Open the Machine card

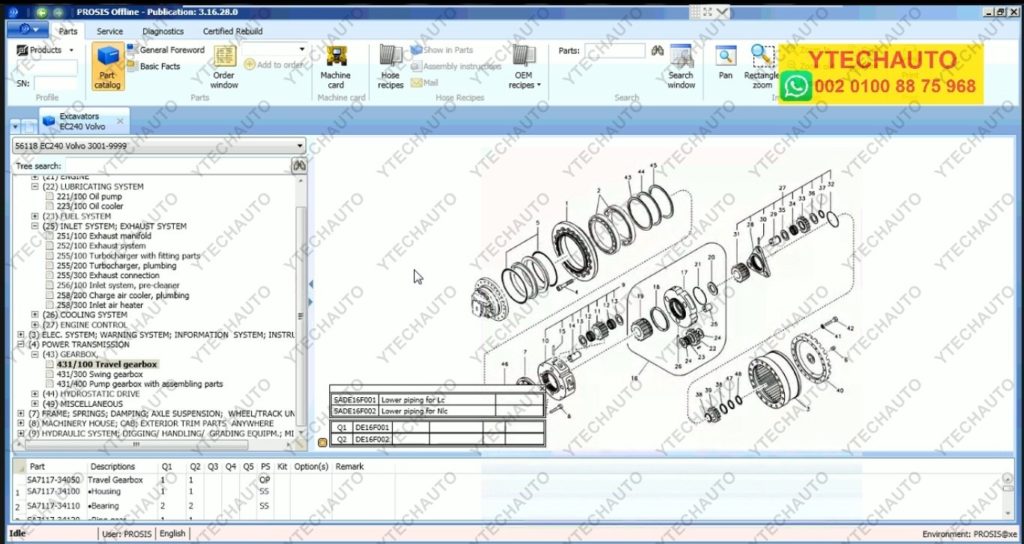[x=336, y=67]
